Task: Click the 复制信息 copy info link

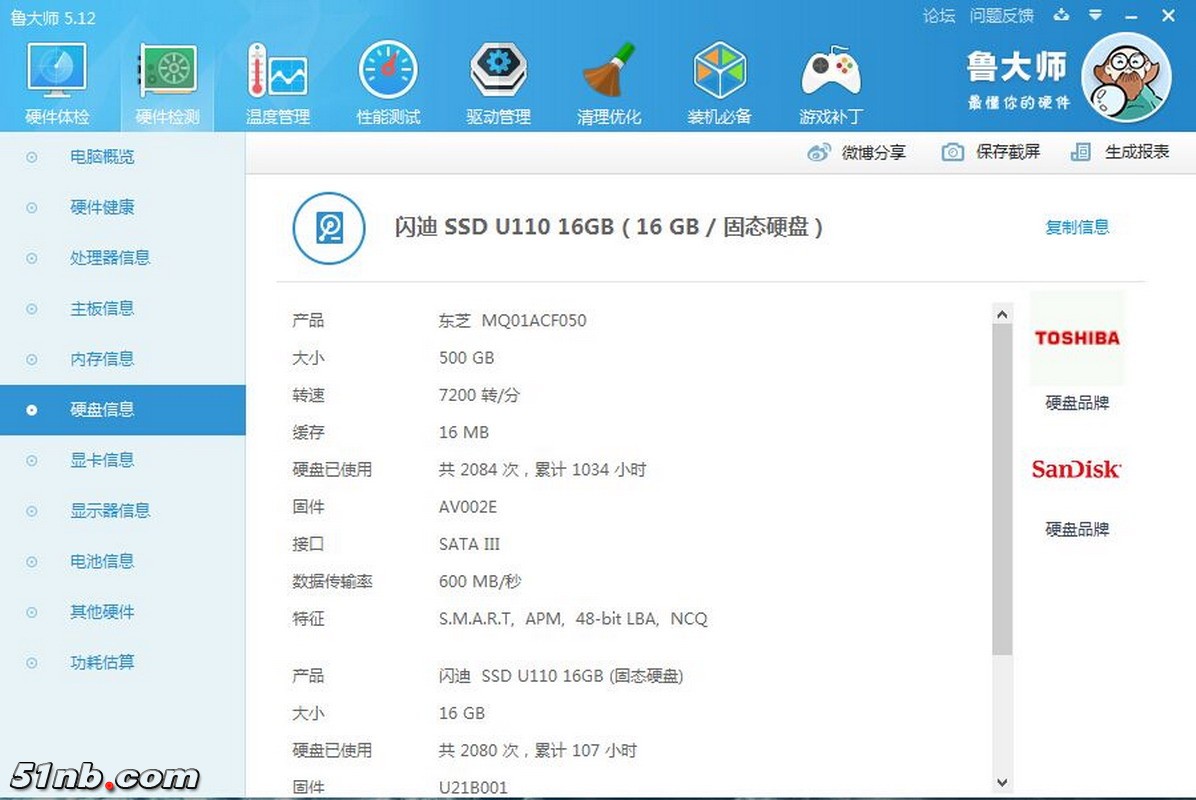Action: (1077, 227)
